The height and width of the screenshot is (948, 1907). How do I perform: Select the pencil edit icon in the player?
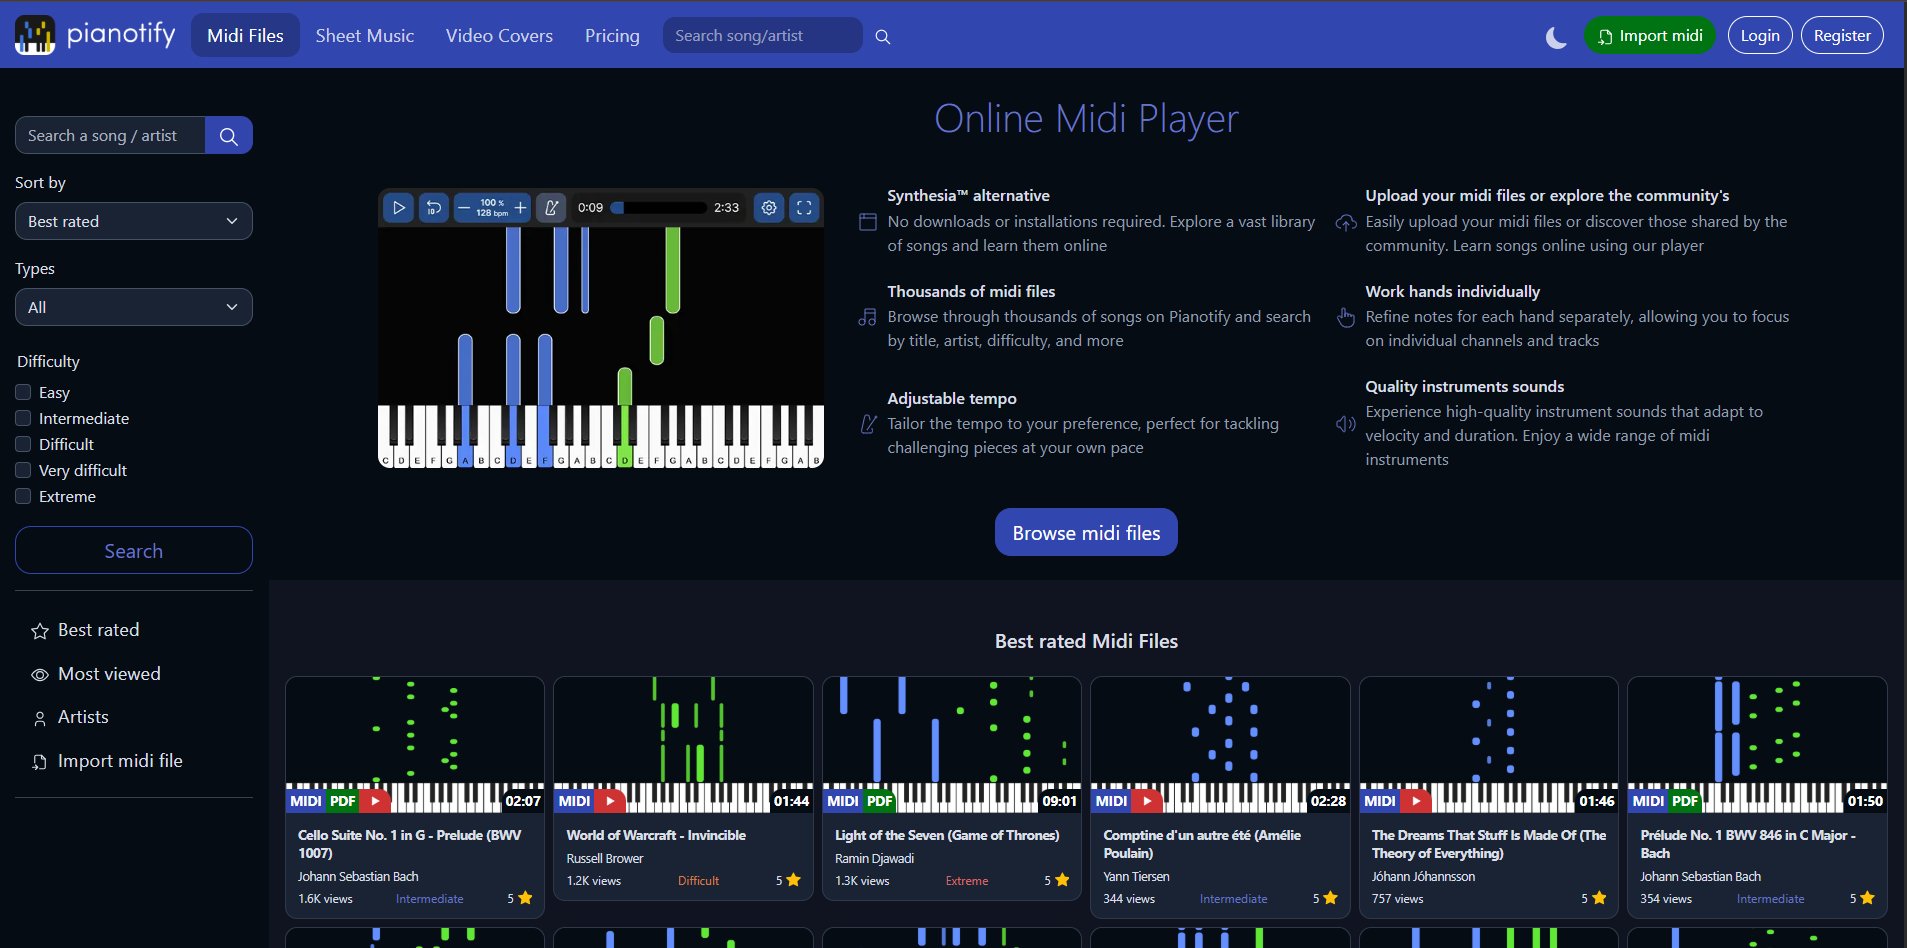pyautogui.click(x=551, y=207)
